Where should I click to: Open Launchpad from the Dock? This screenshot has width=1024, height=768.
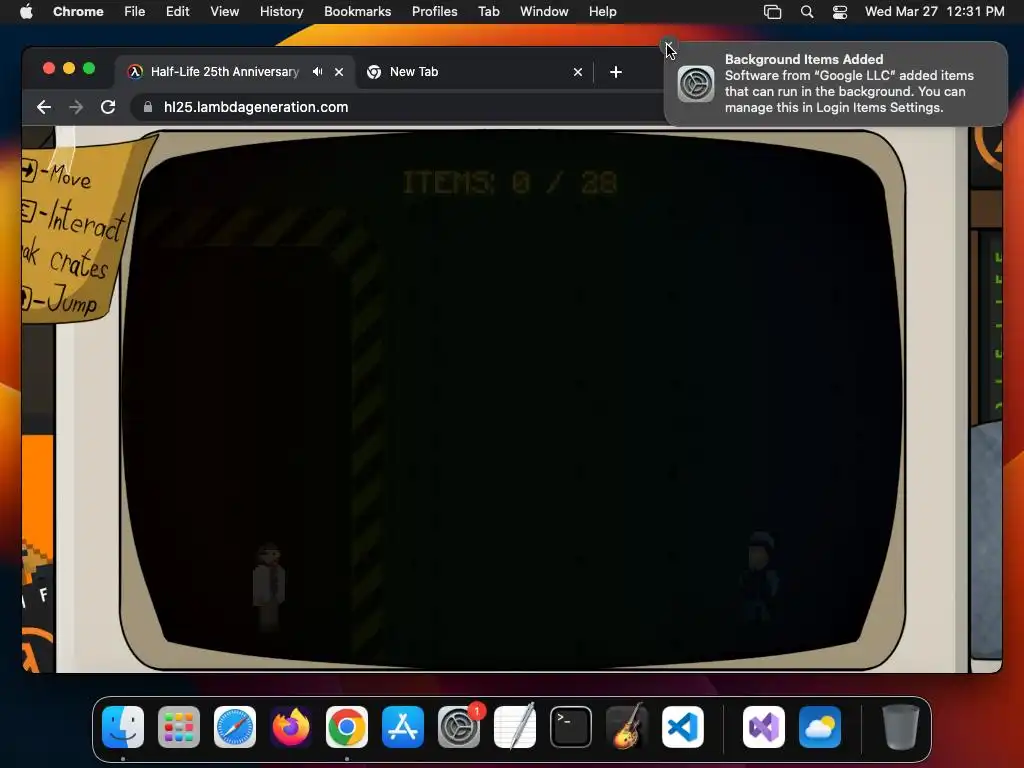pyautogui.click(x=179, y=727)
